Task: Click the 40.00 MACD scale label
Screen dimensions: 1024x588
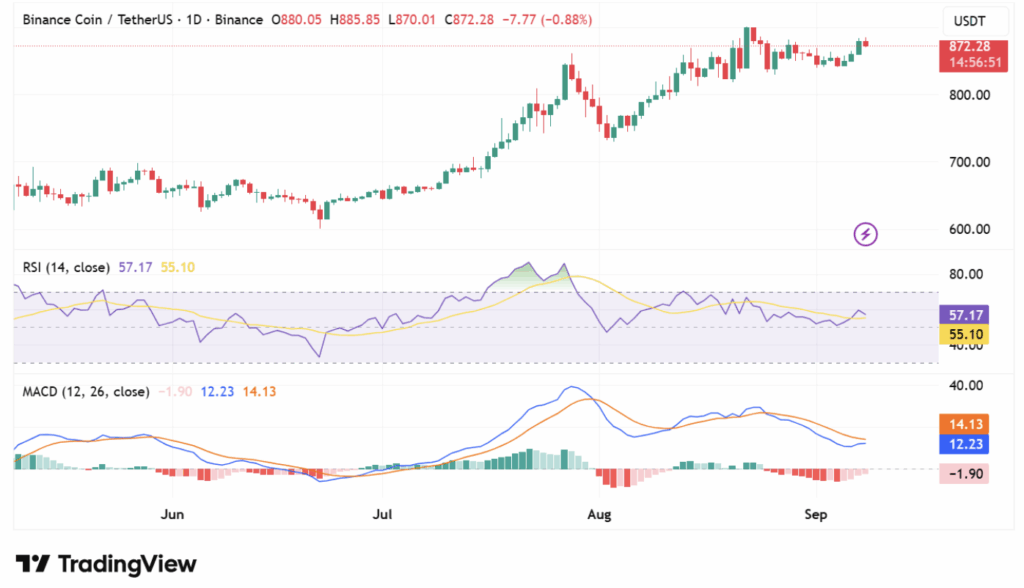Action: coord(966,385)
